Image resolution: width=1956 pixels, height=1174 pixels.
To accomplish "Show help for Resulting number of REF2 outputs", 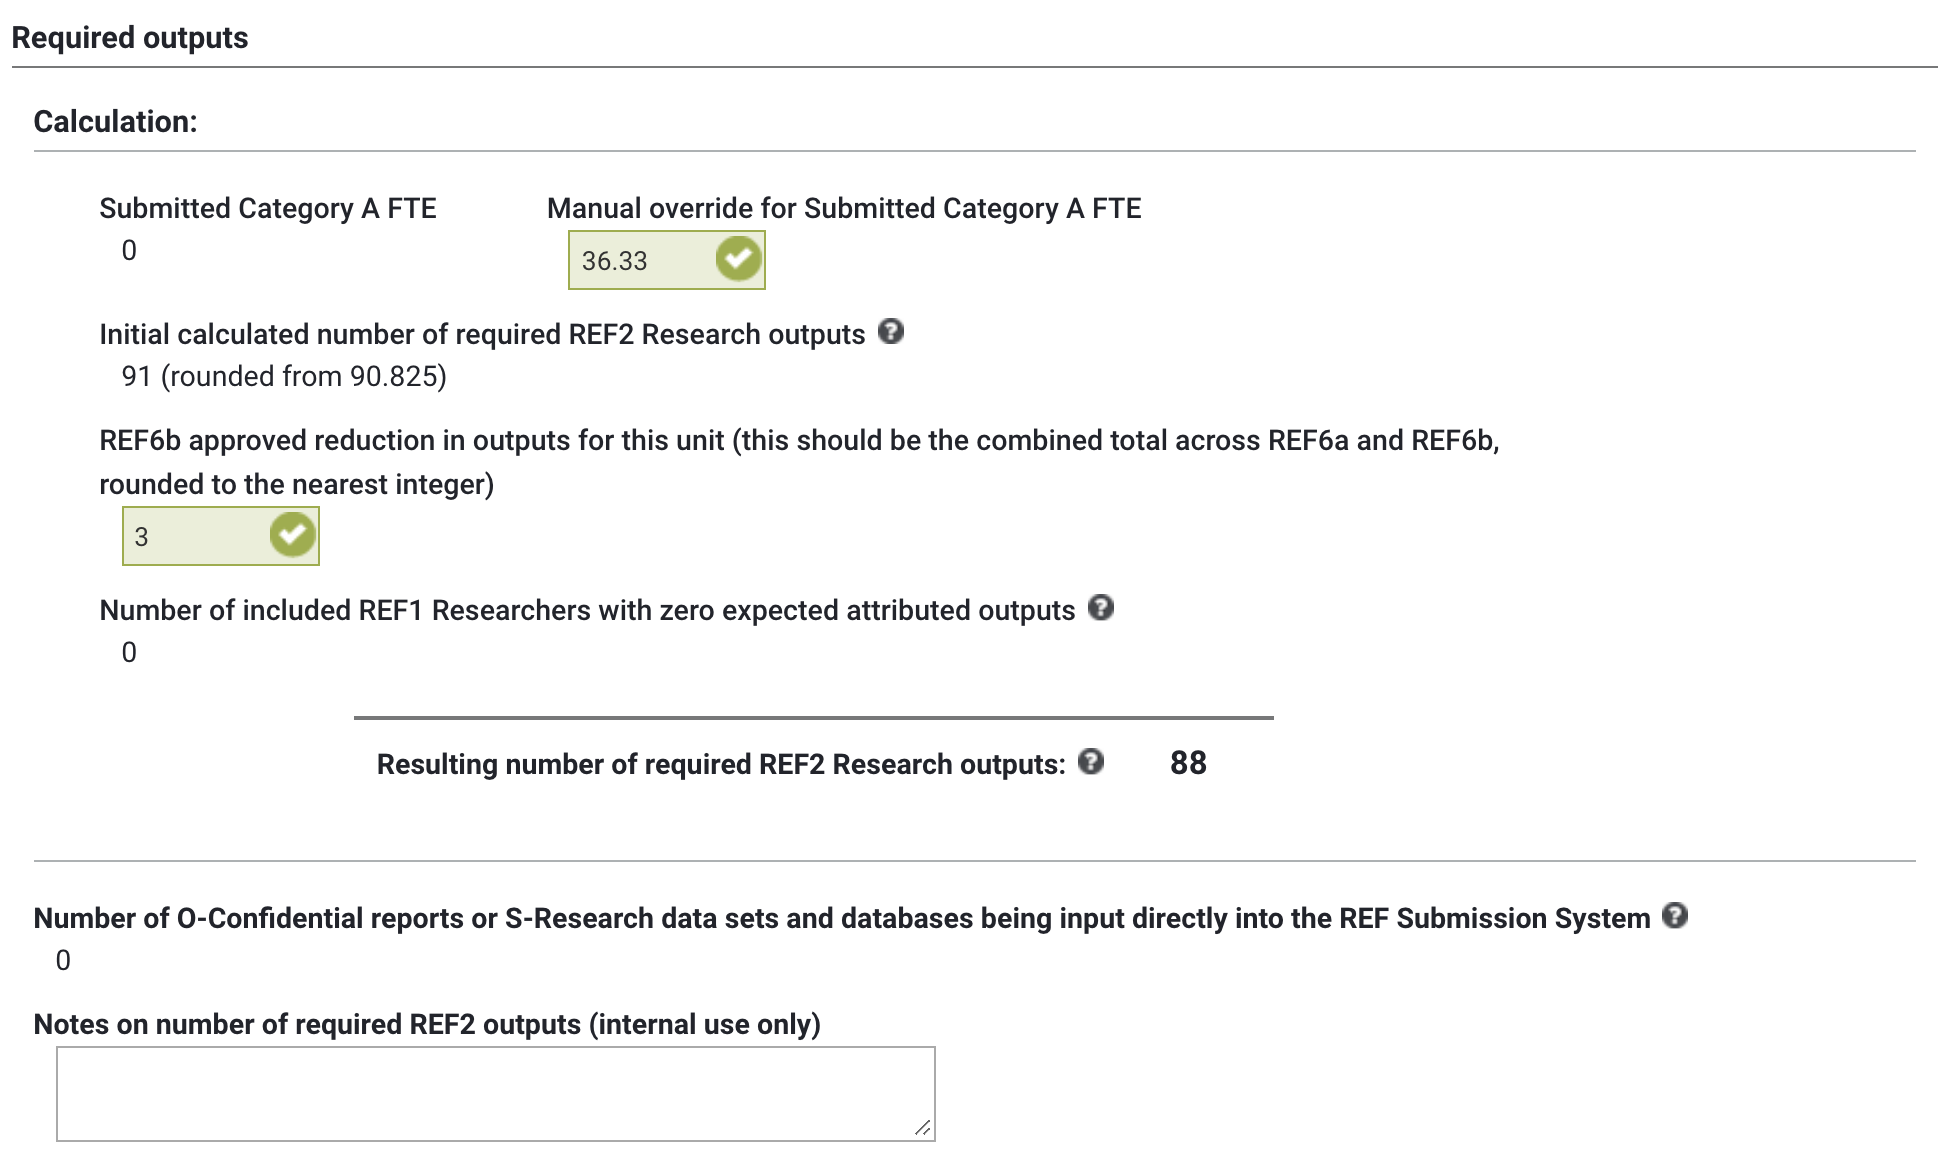I will pyautogui.click(x=1091, y=762).
